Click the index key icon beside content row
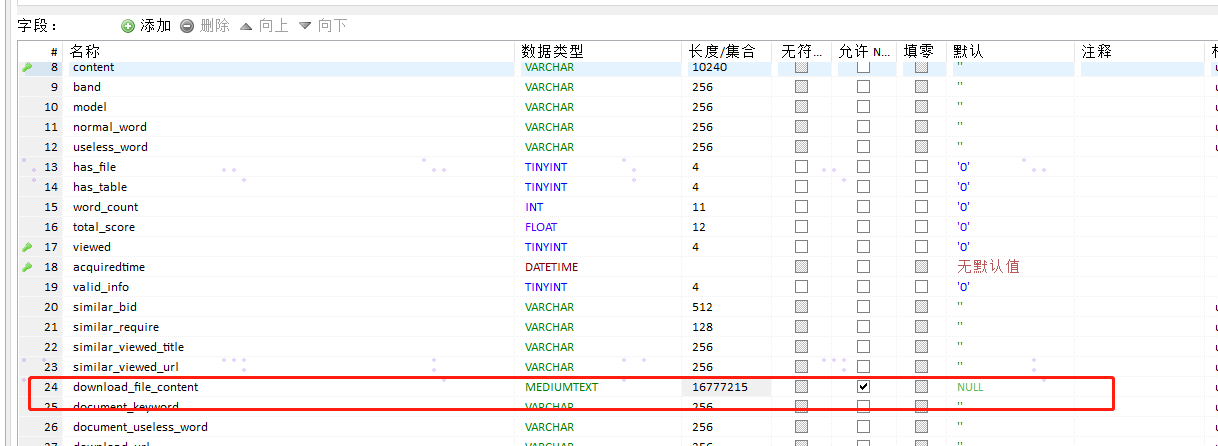 pyautogui.click(x=27, y=67)
